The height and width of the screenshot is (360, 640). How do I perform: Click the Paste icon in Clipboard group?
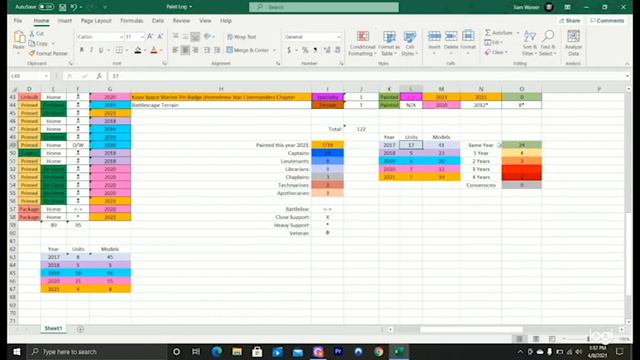(19, 38)
